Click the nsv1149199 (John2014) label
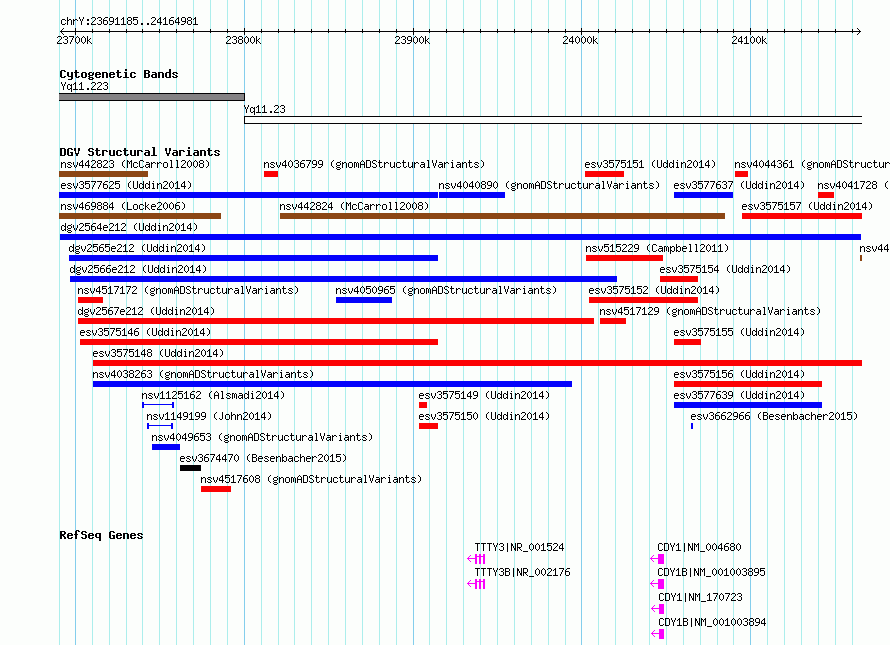This screenshot has width=890, height=645. point(209,416)
